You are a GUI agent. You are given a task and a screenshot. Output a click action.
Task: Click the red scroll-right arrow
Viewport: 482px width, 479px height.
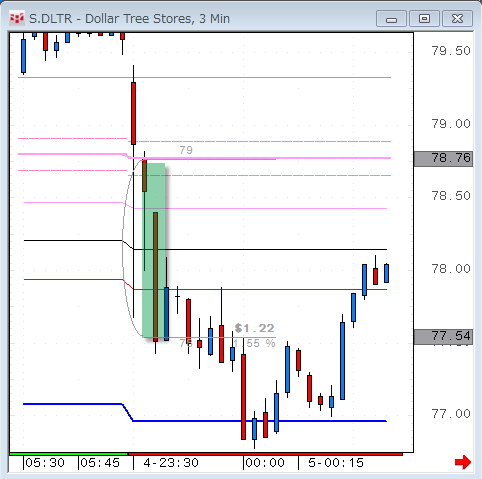pos(463,462)
